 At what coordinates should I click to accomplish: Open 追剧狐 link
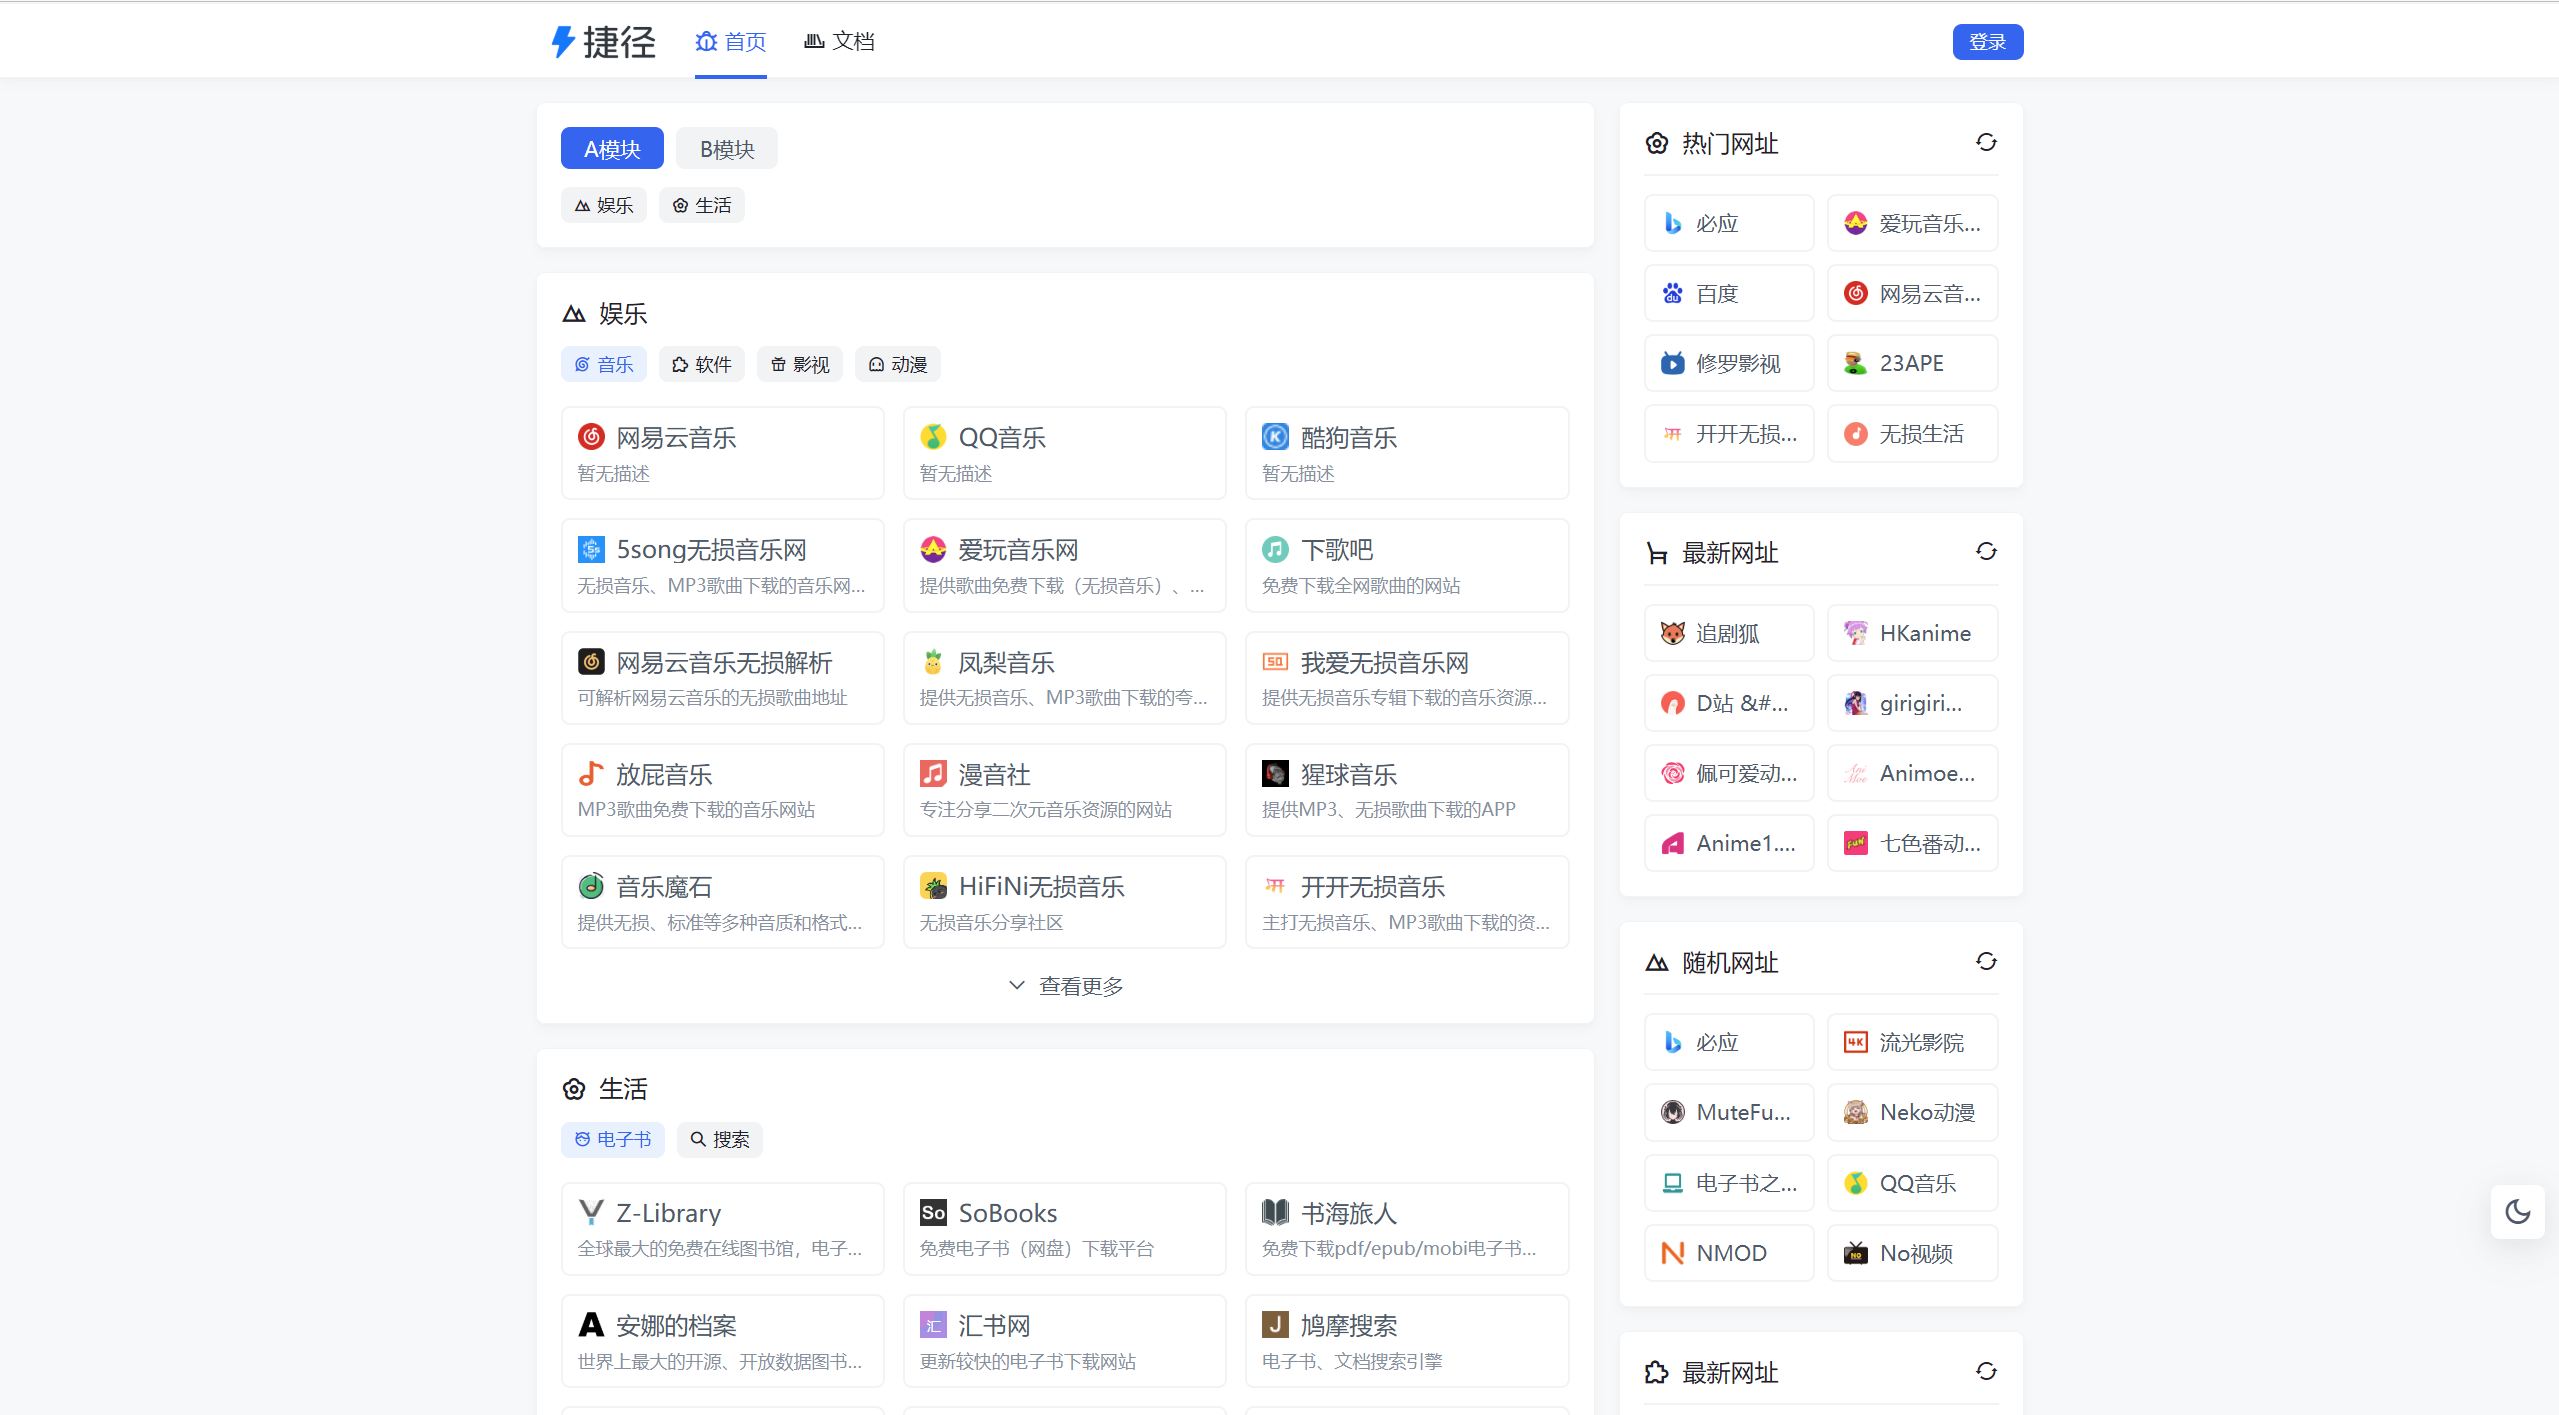1729,633
